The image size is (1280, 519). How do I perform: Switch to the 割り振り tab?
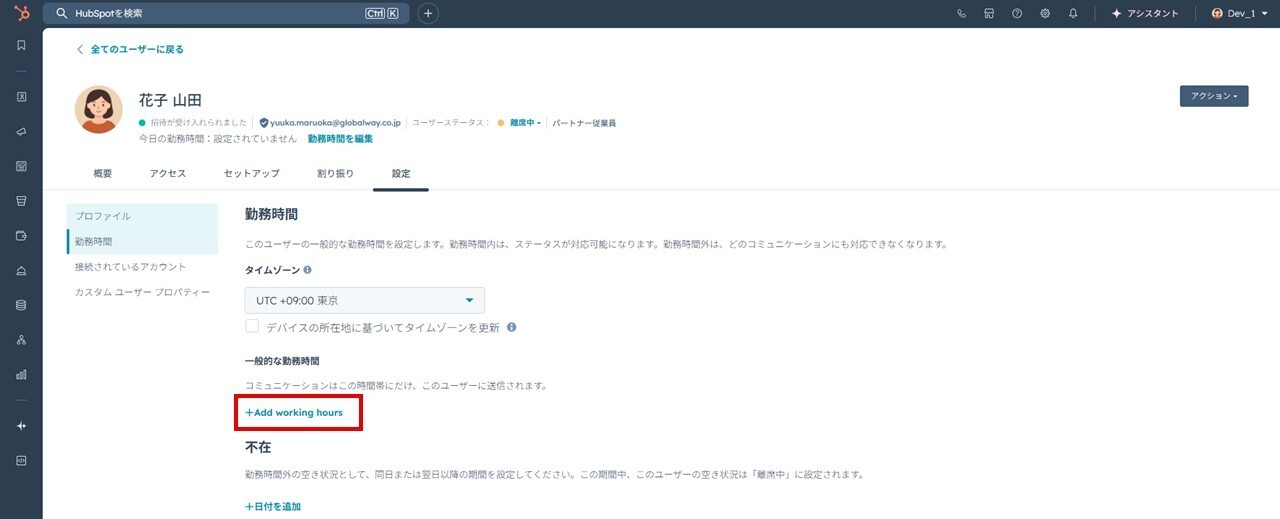pos(335,173)
